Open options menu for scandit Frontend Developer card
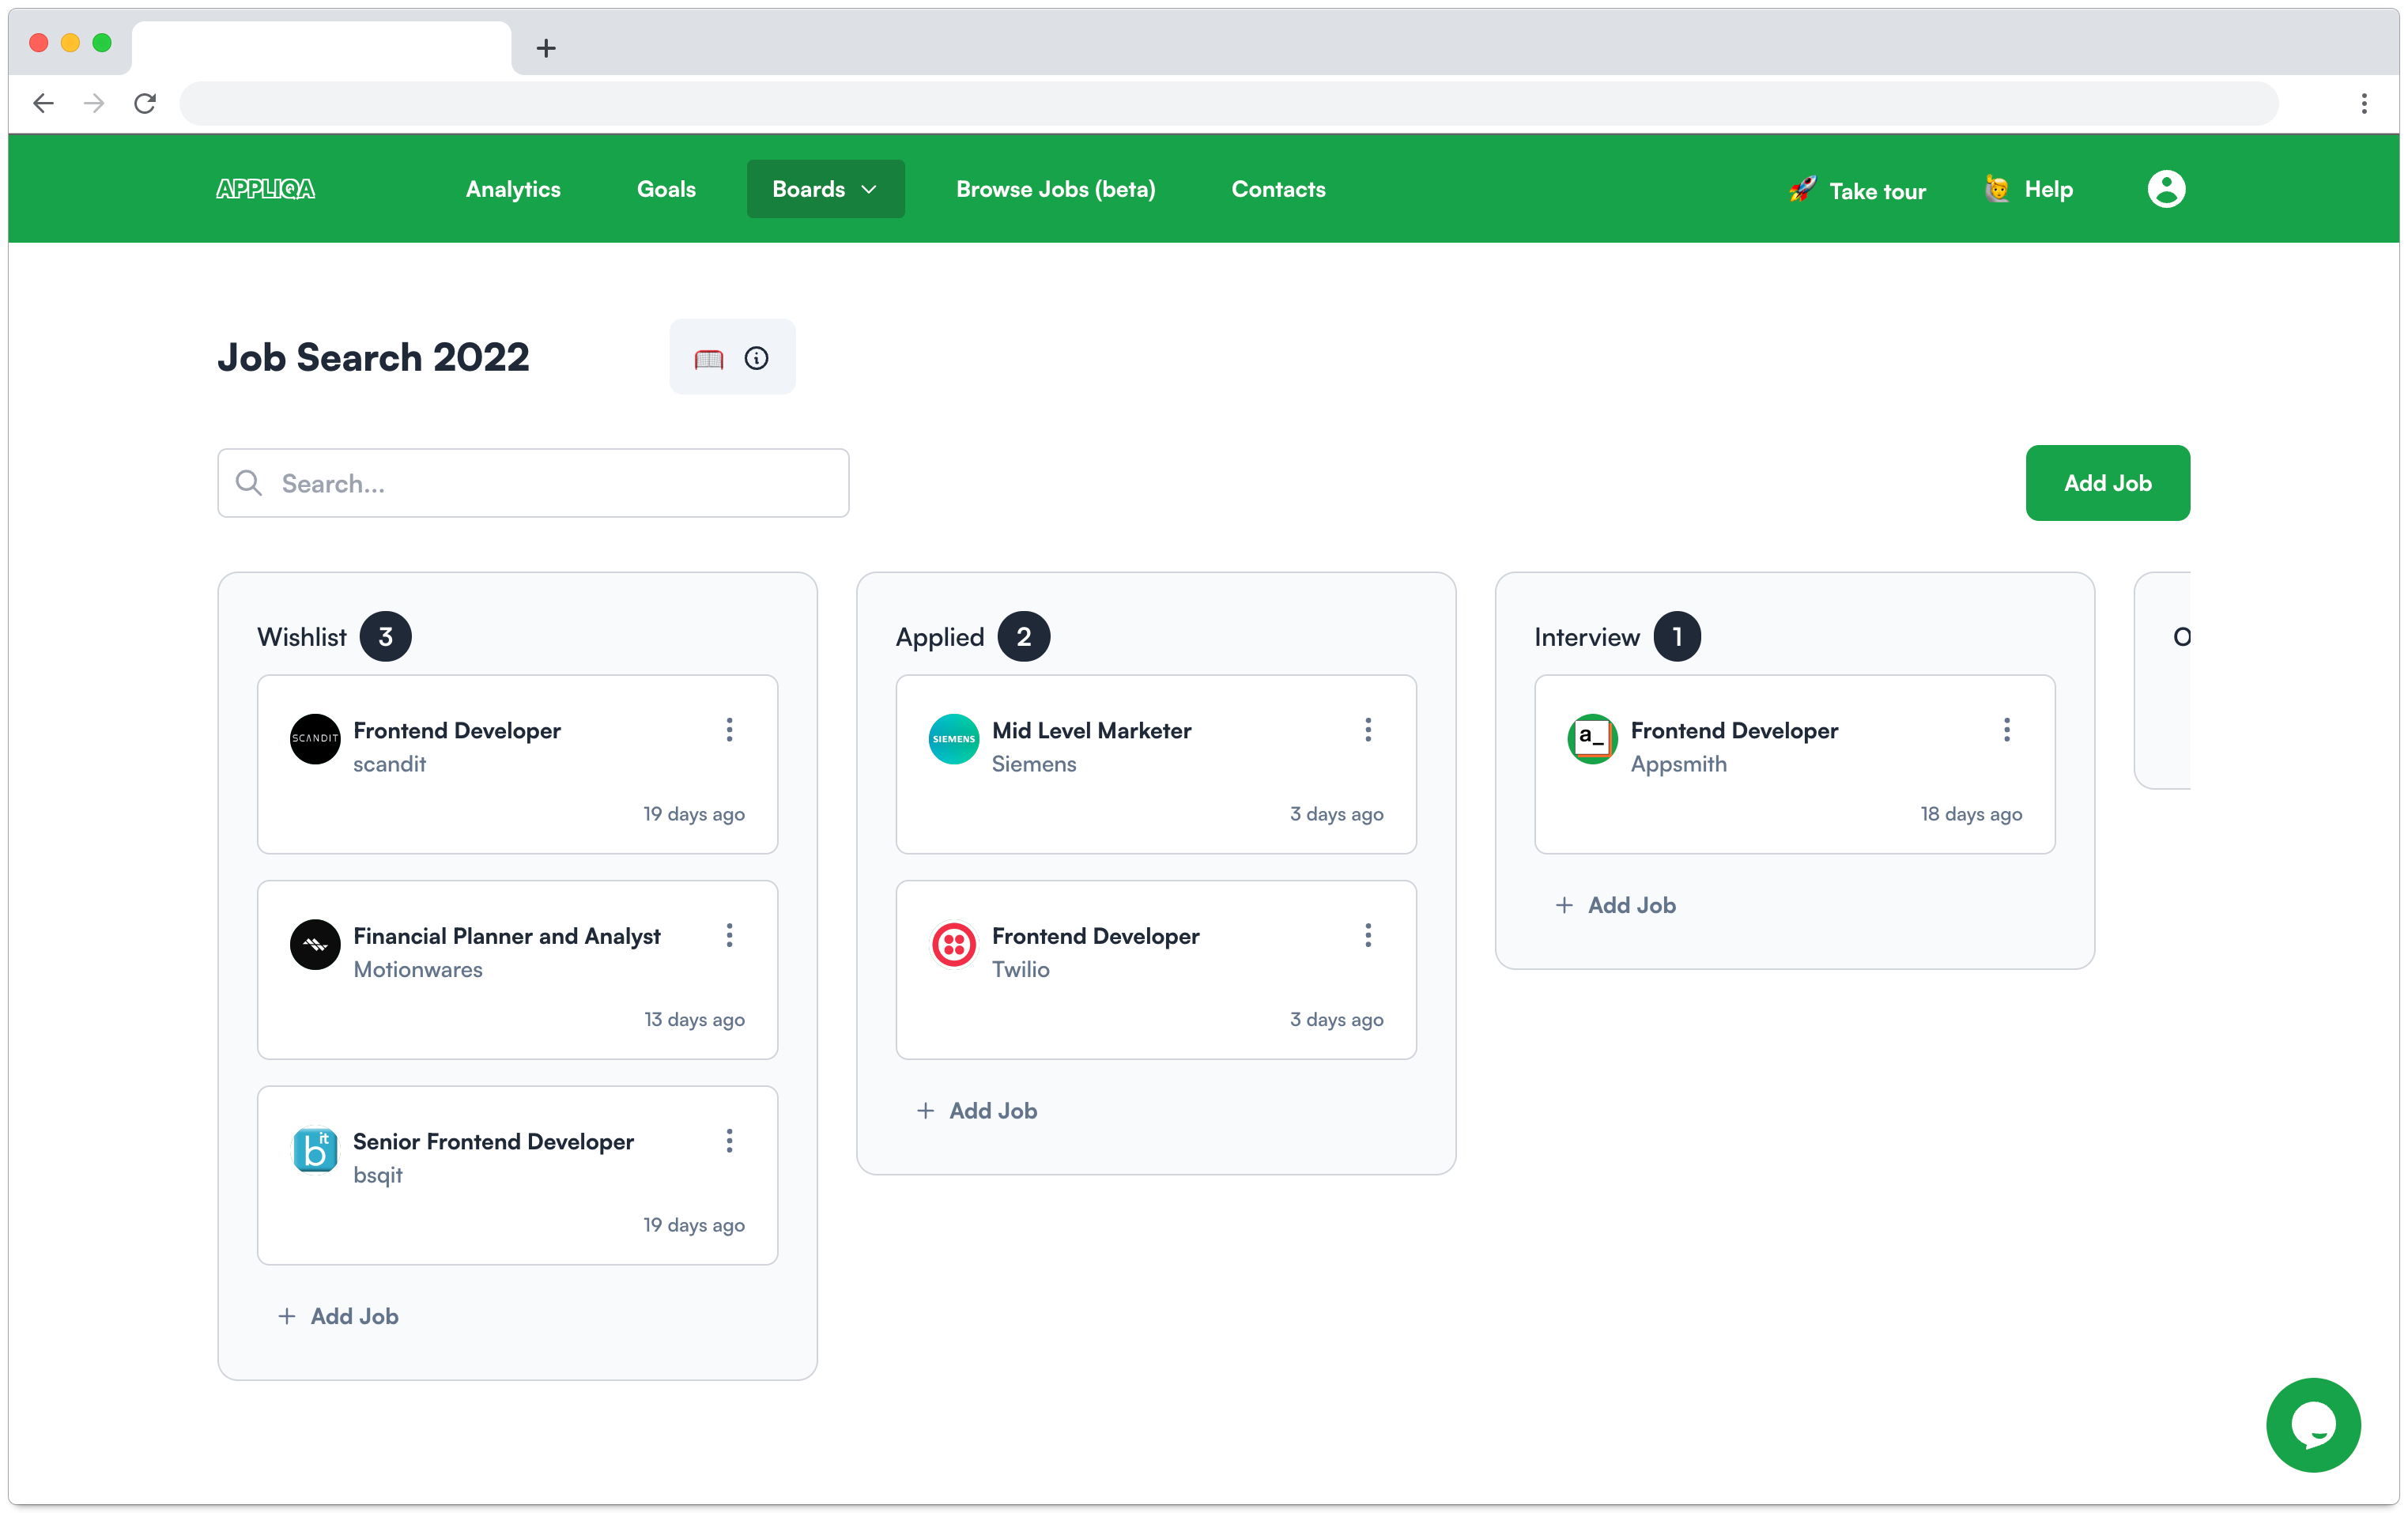The height and width of the screenshot is (1513, 2408). click(729, 729)
